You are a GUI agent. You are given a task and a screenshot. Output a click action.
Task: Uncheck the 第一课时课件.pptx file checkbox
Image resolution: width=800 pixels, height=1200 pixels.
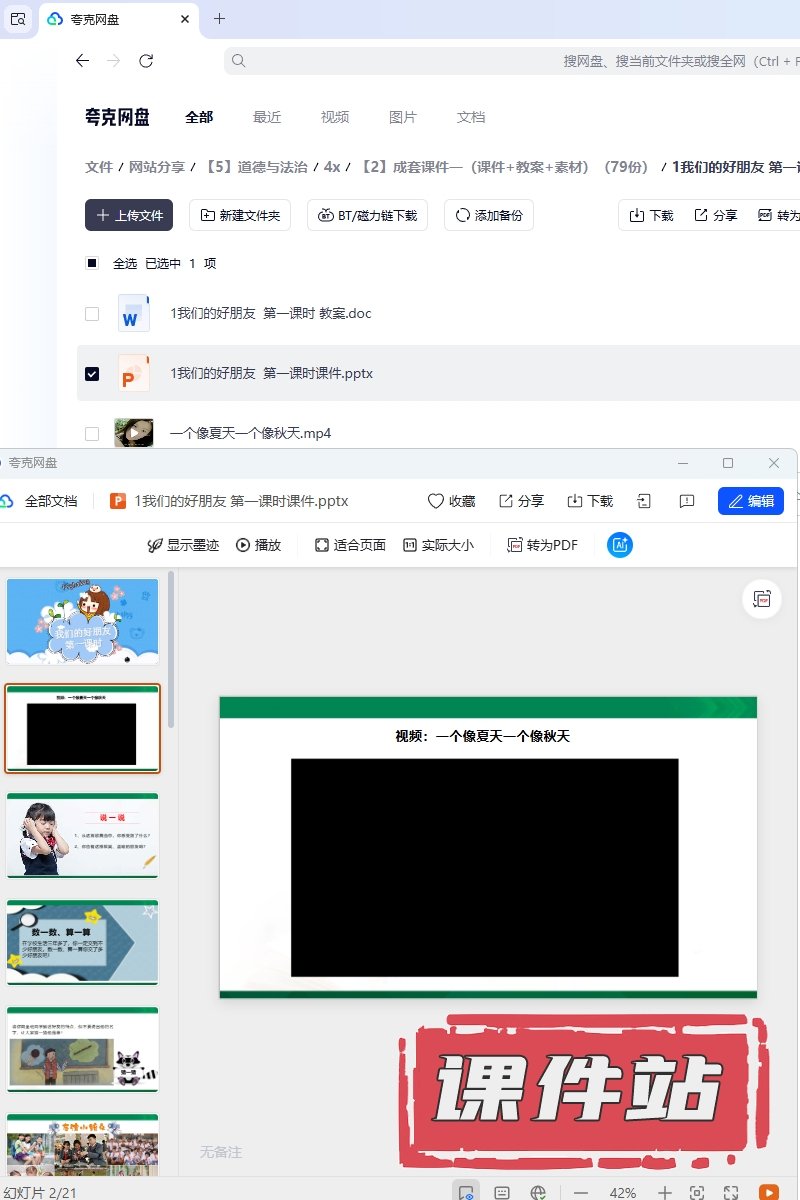point(92,373)
